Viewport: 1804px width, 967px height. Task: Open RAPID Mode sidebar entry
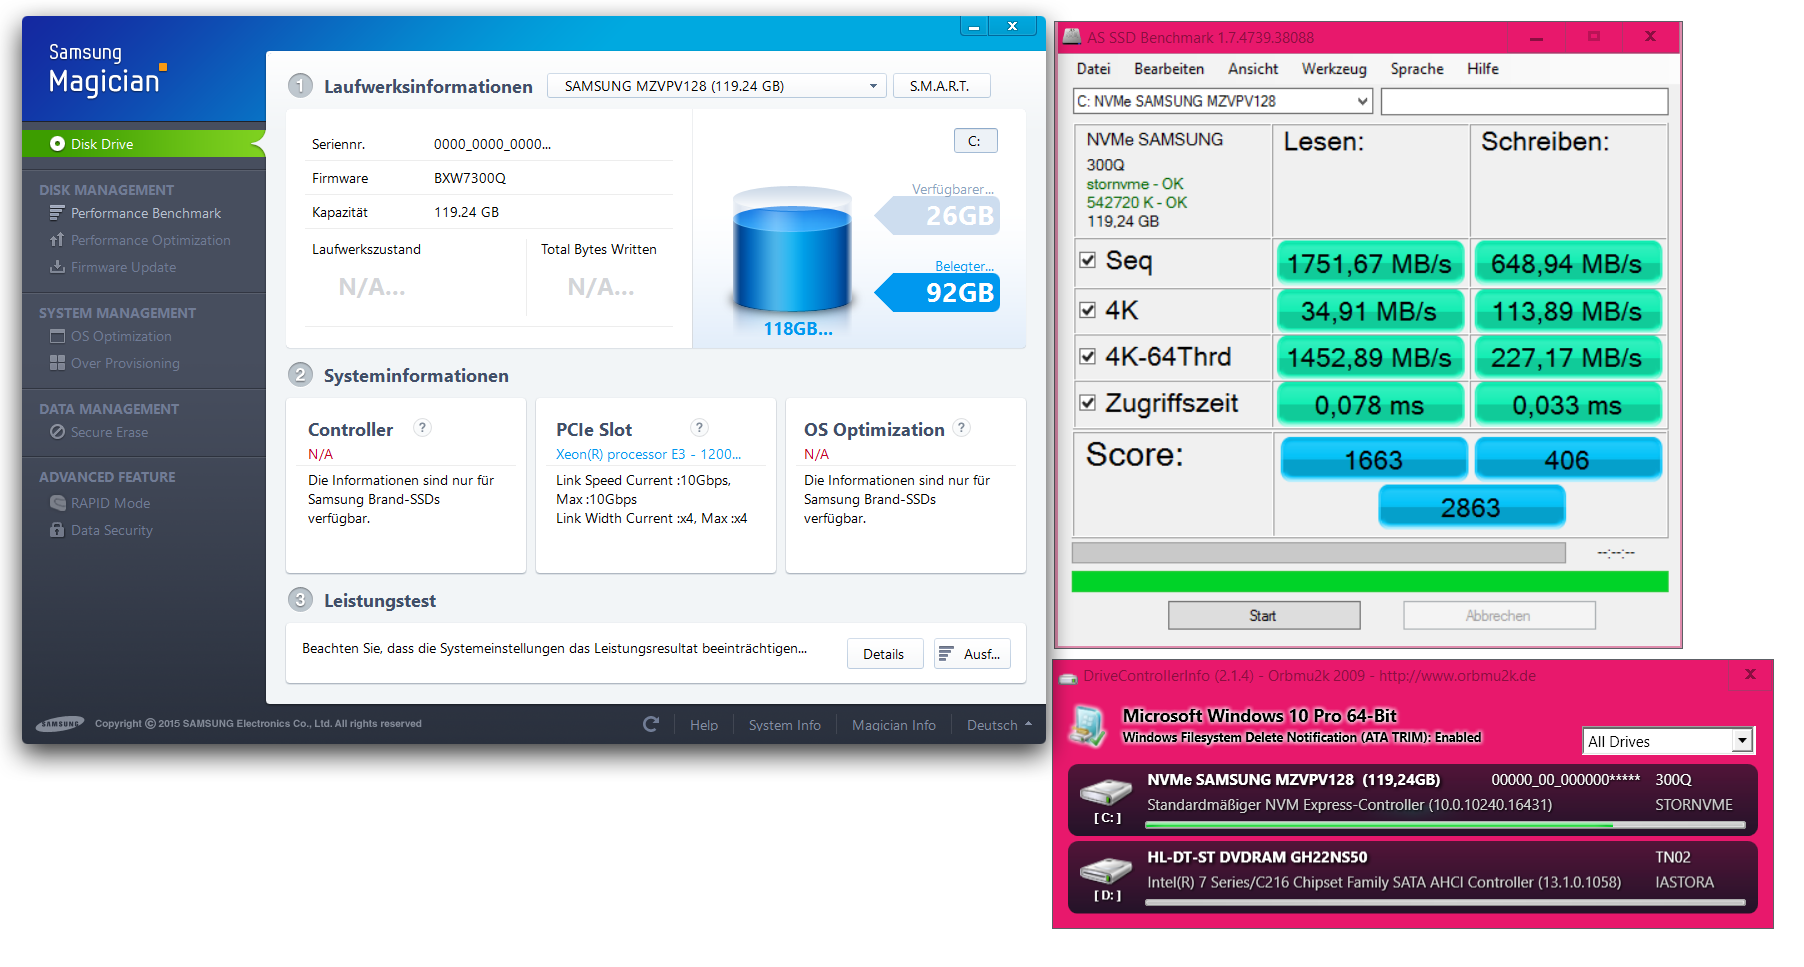tap(100, 503)
